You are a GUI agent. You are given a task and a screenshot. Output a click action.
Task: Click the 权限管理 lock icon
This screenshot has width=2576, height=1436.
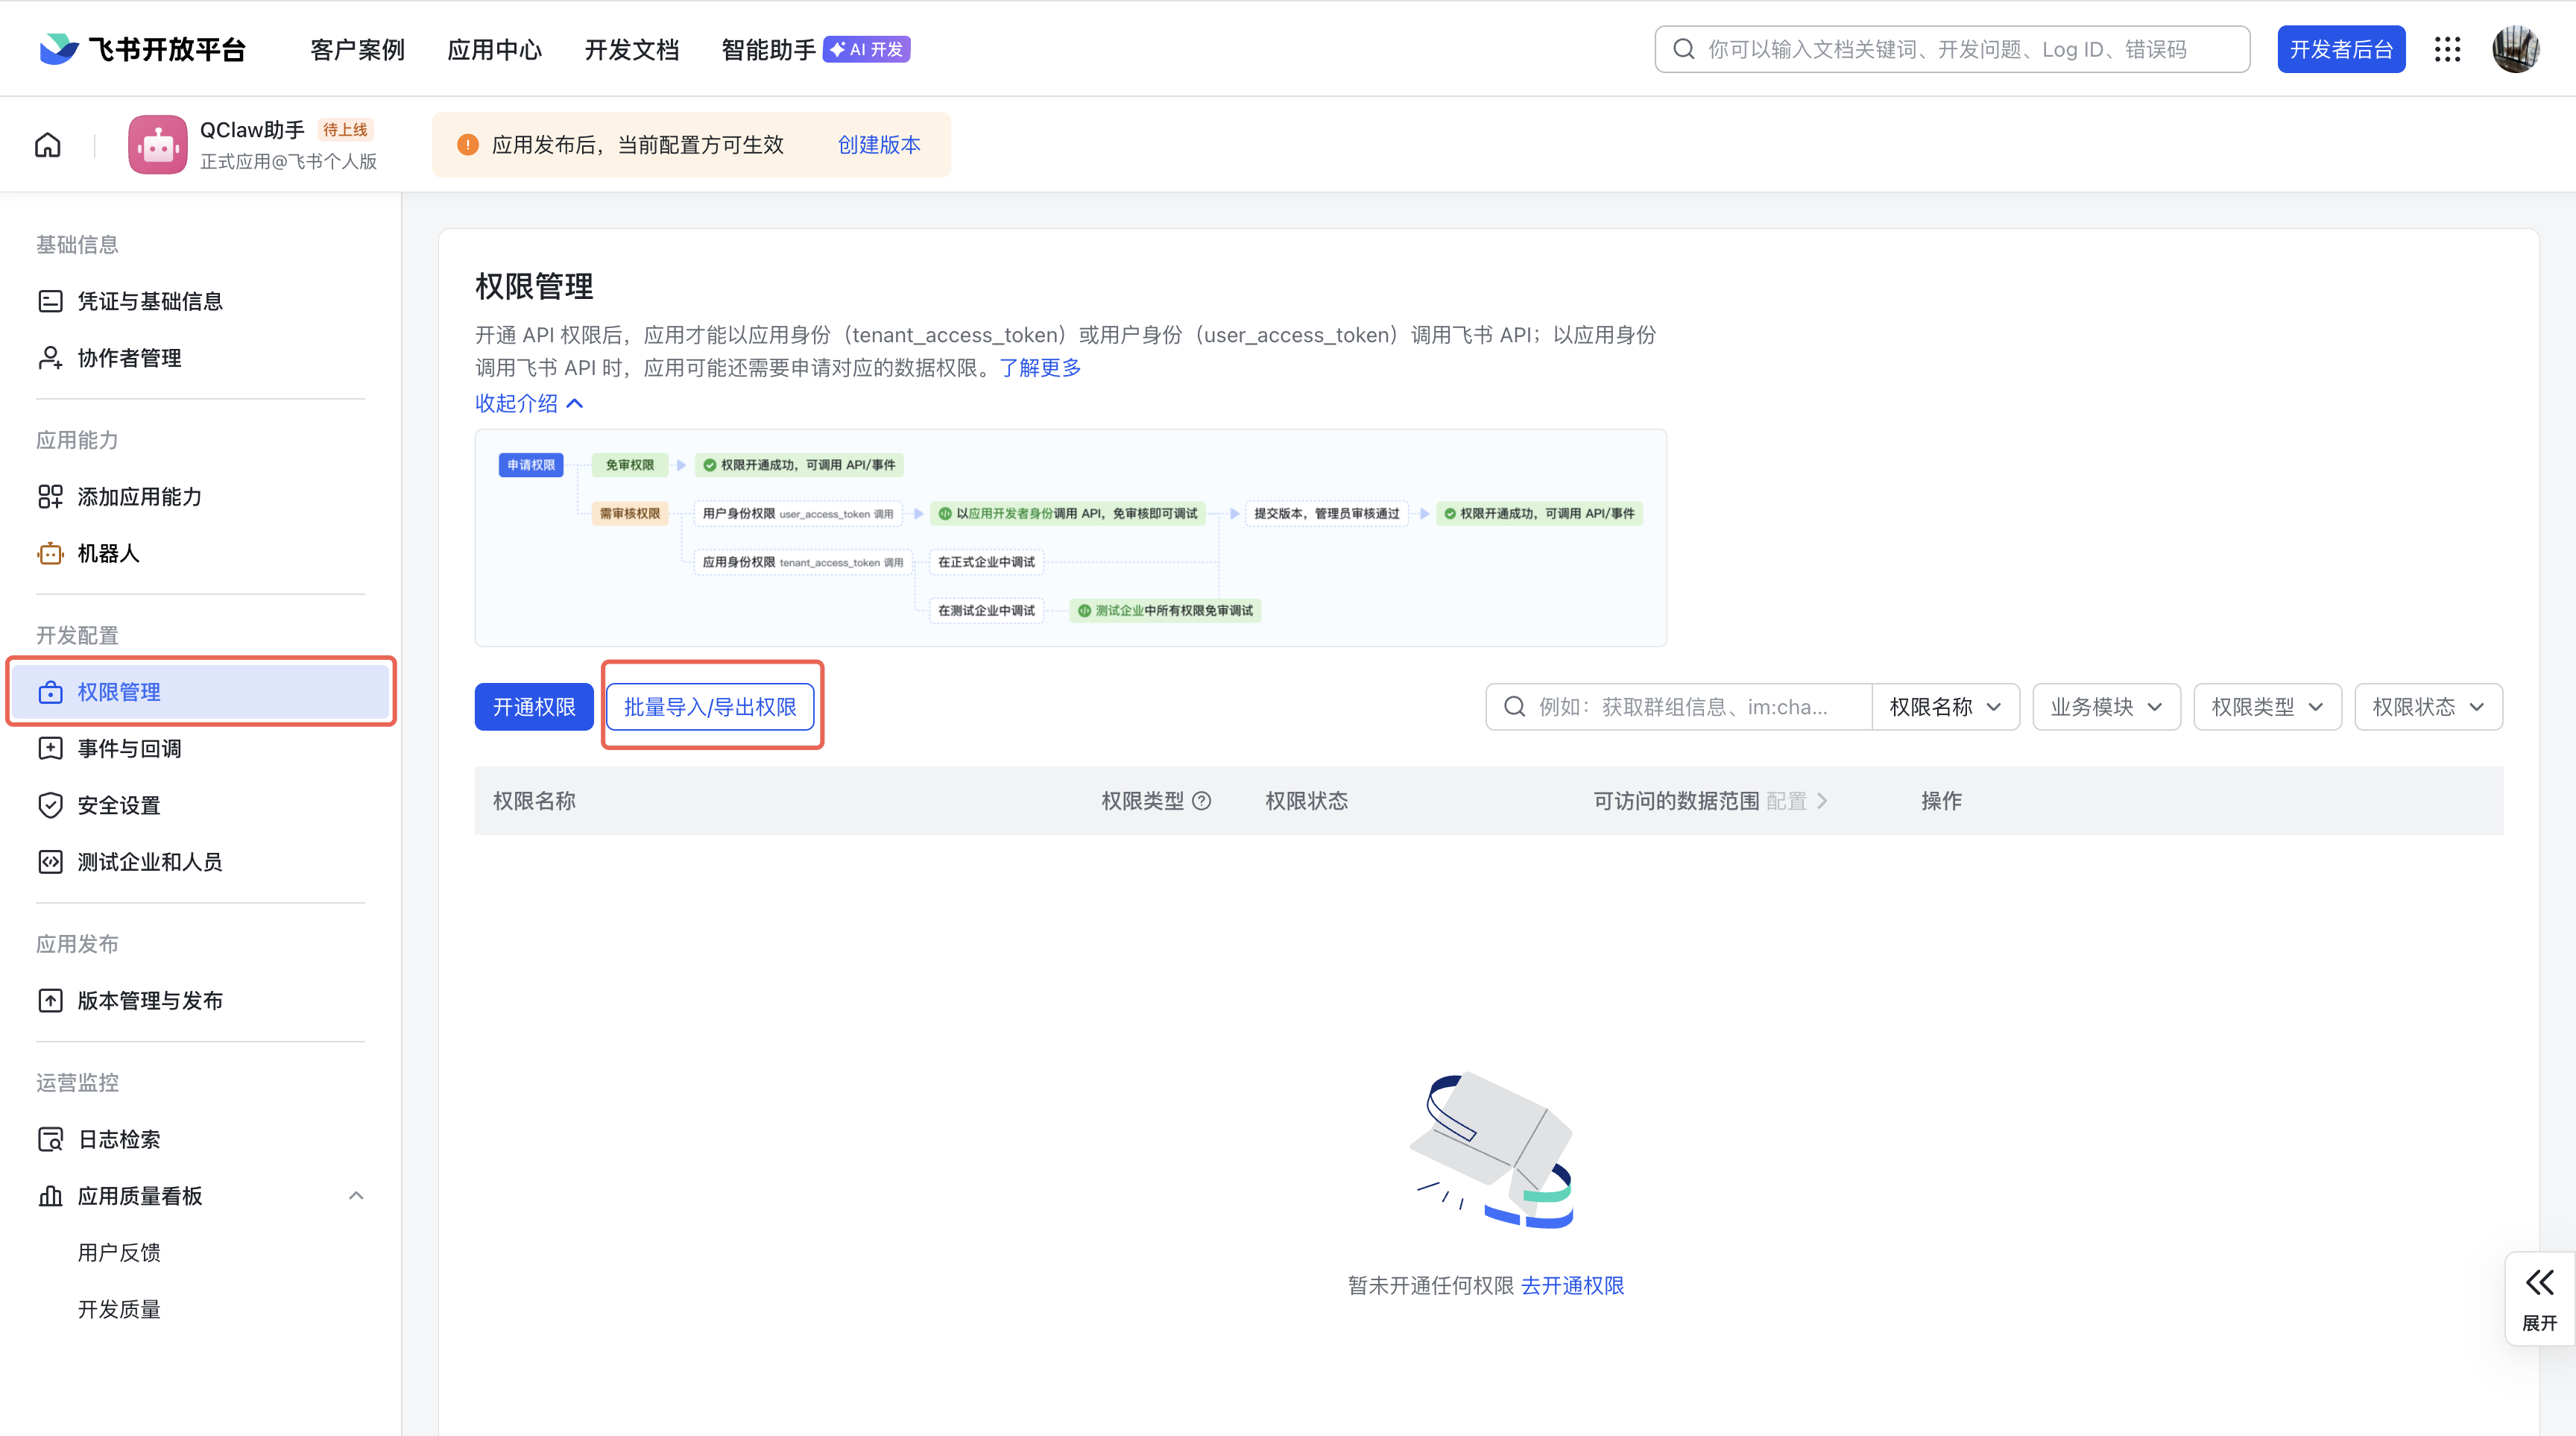click(x=50, y=691)
